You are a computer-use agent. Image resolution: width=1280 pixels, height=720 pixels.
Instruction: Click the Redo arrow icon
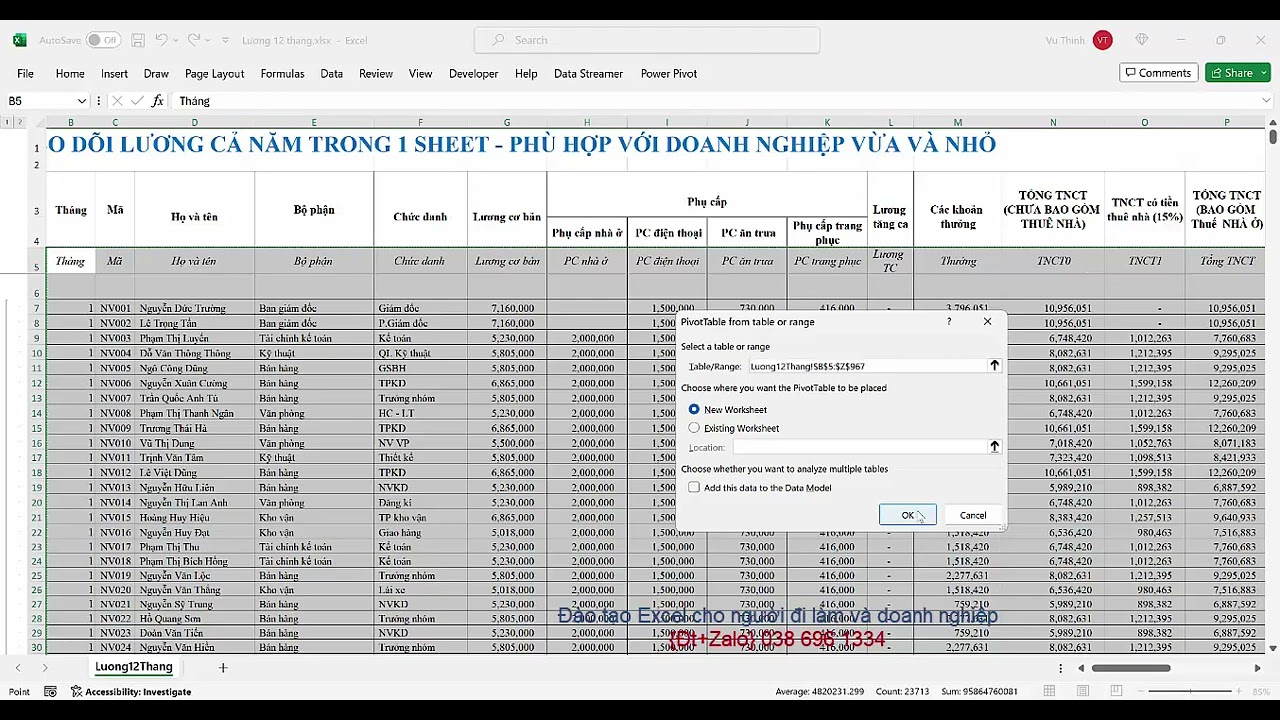pyautogui.click(x=193, y=40)
